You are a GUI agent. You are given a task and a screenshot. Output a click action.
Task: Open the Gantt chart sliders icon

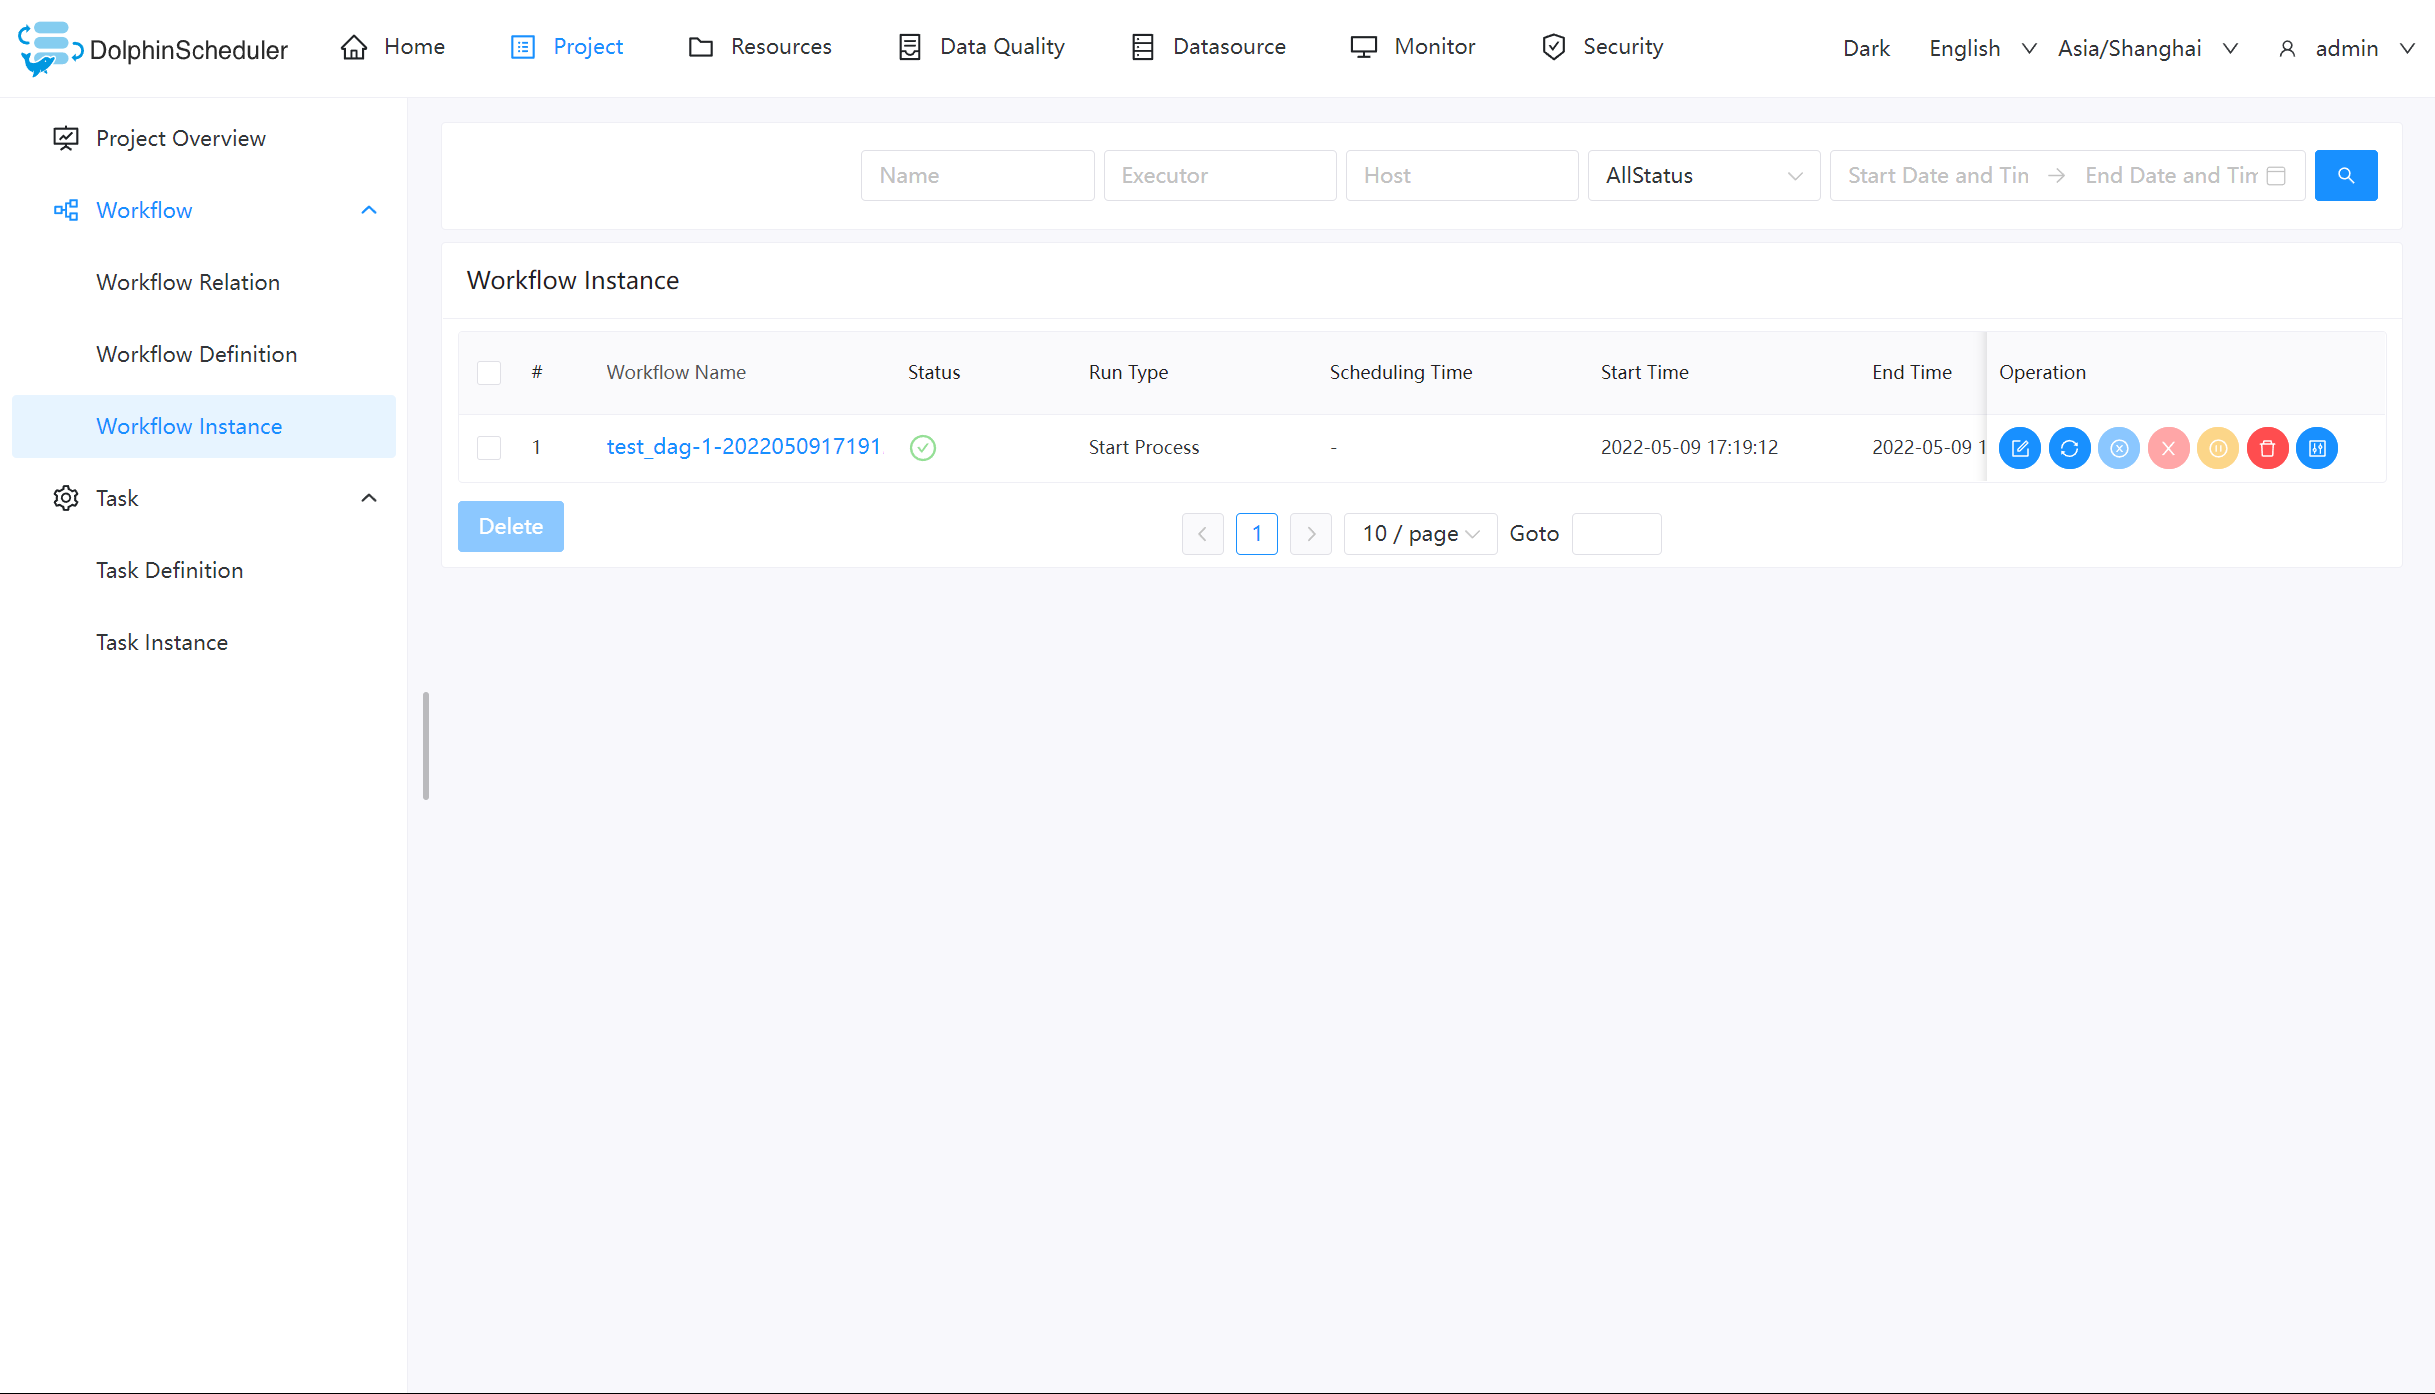[2317, 448]
